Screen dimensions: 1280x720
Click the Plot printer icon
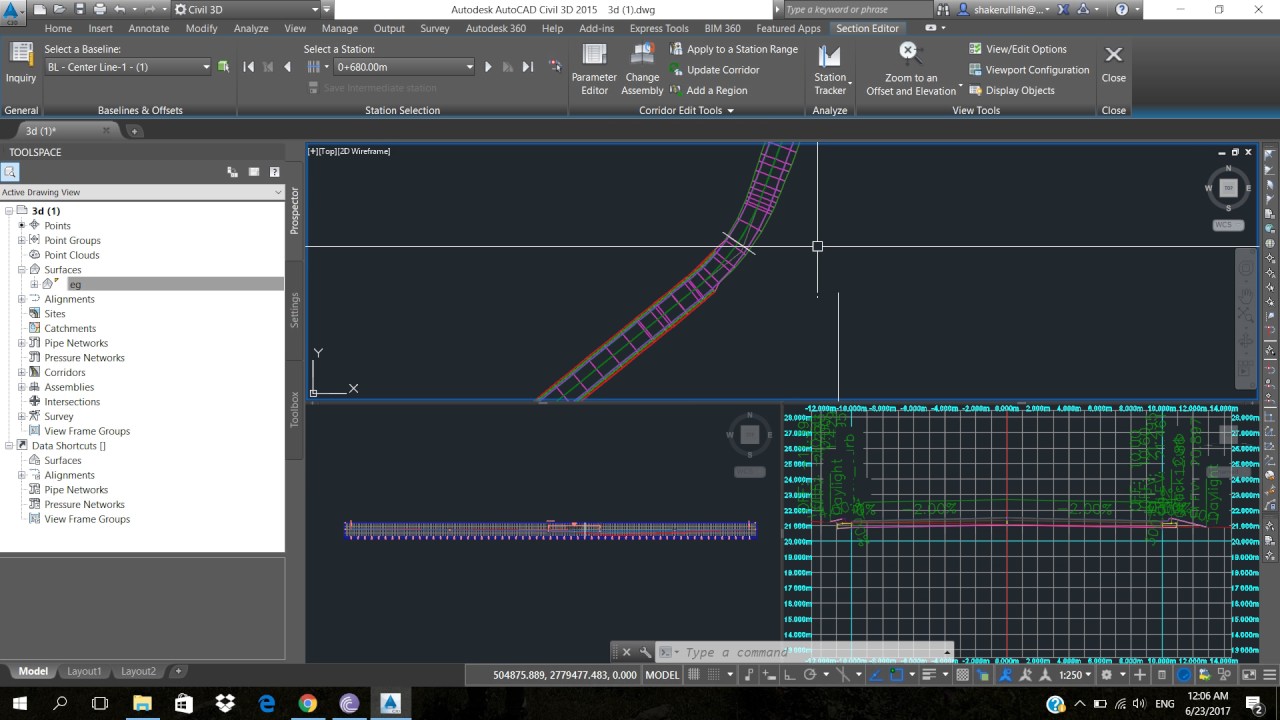click(100, 9)
